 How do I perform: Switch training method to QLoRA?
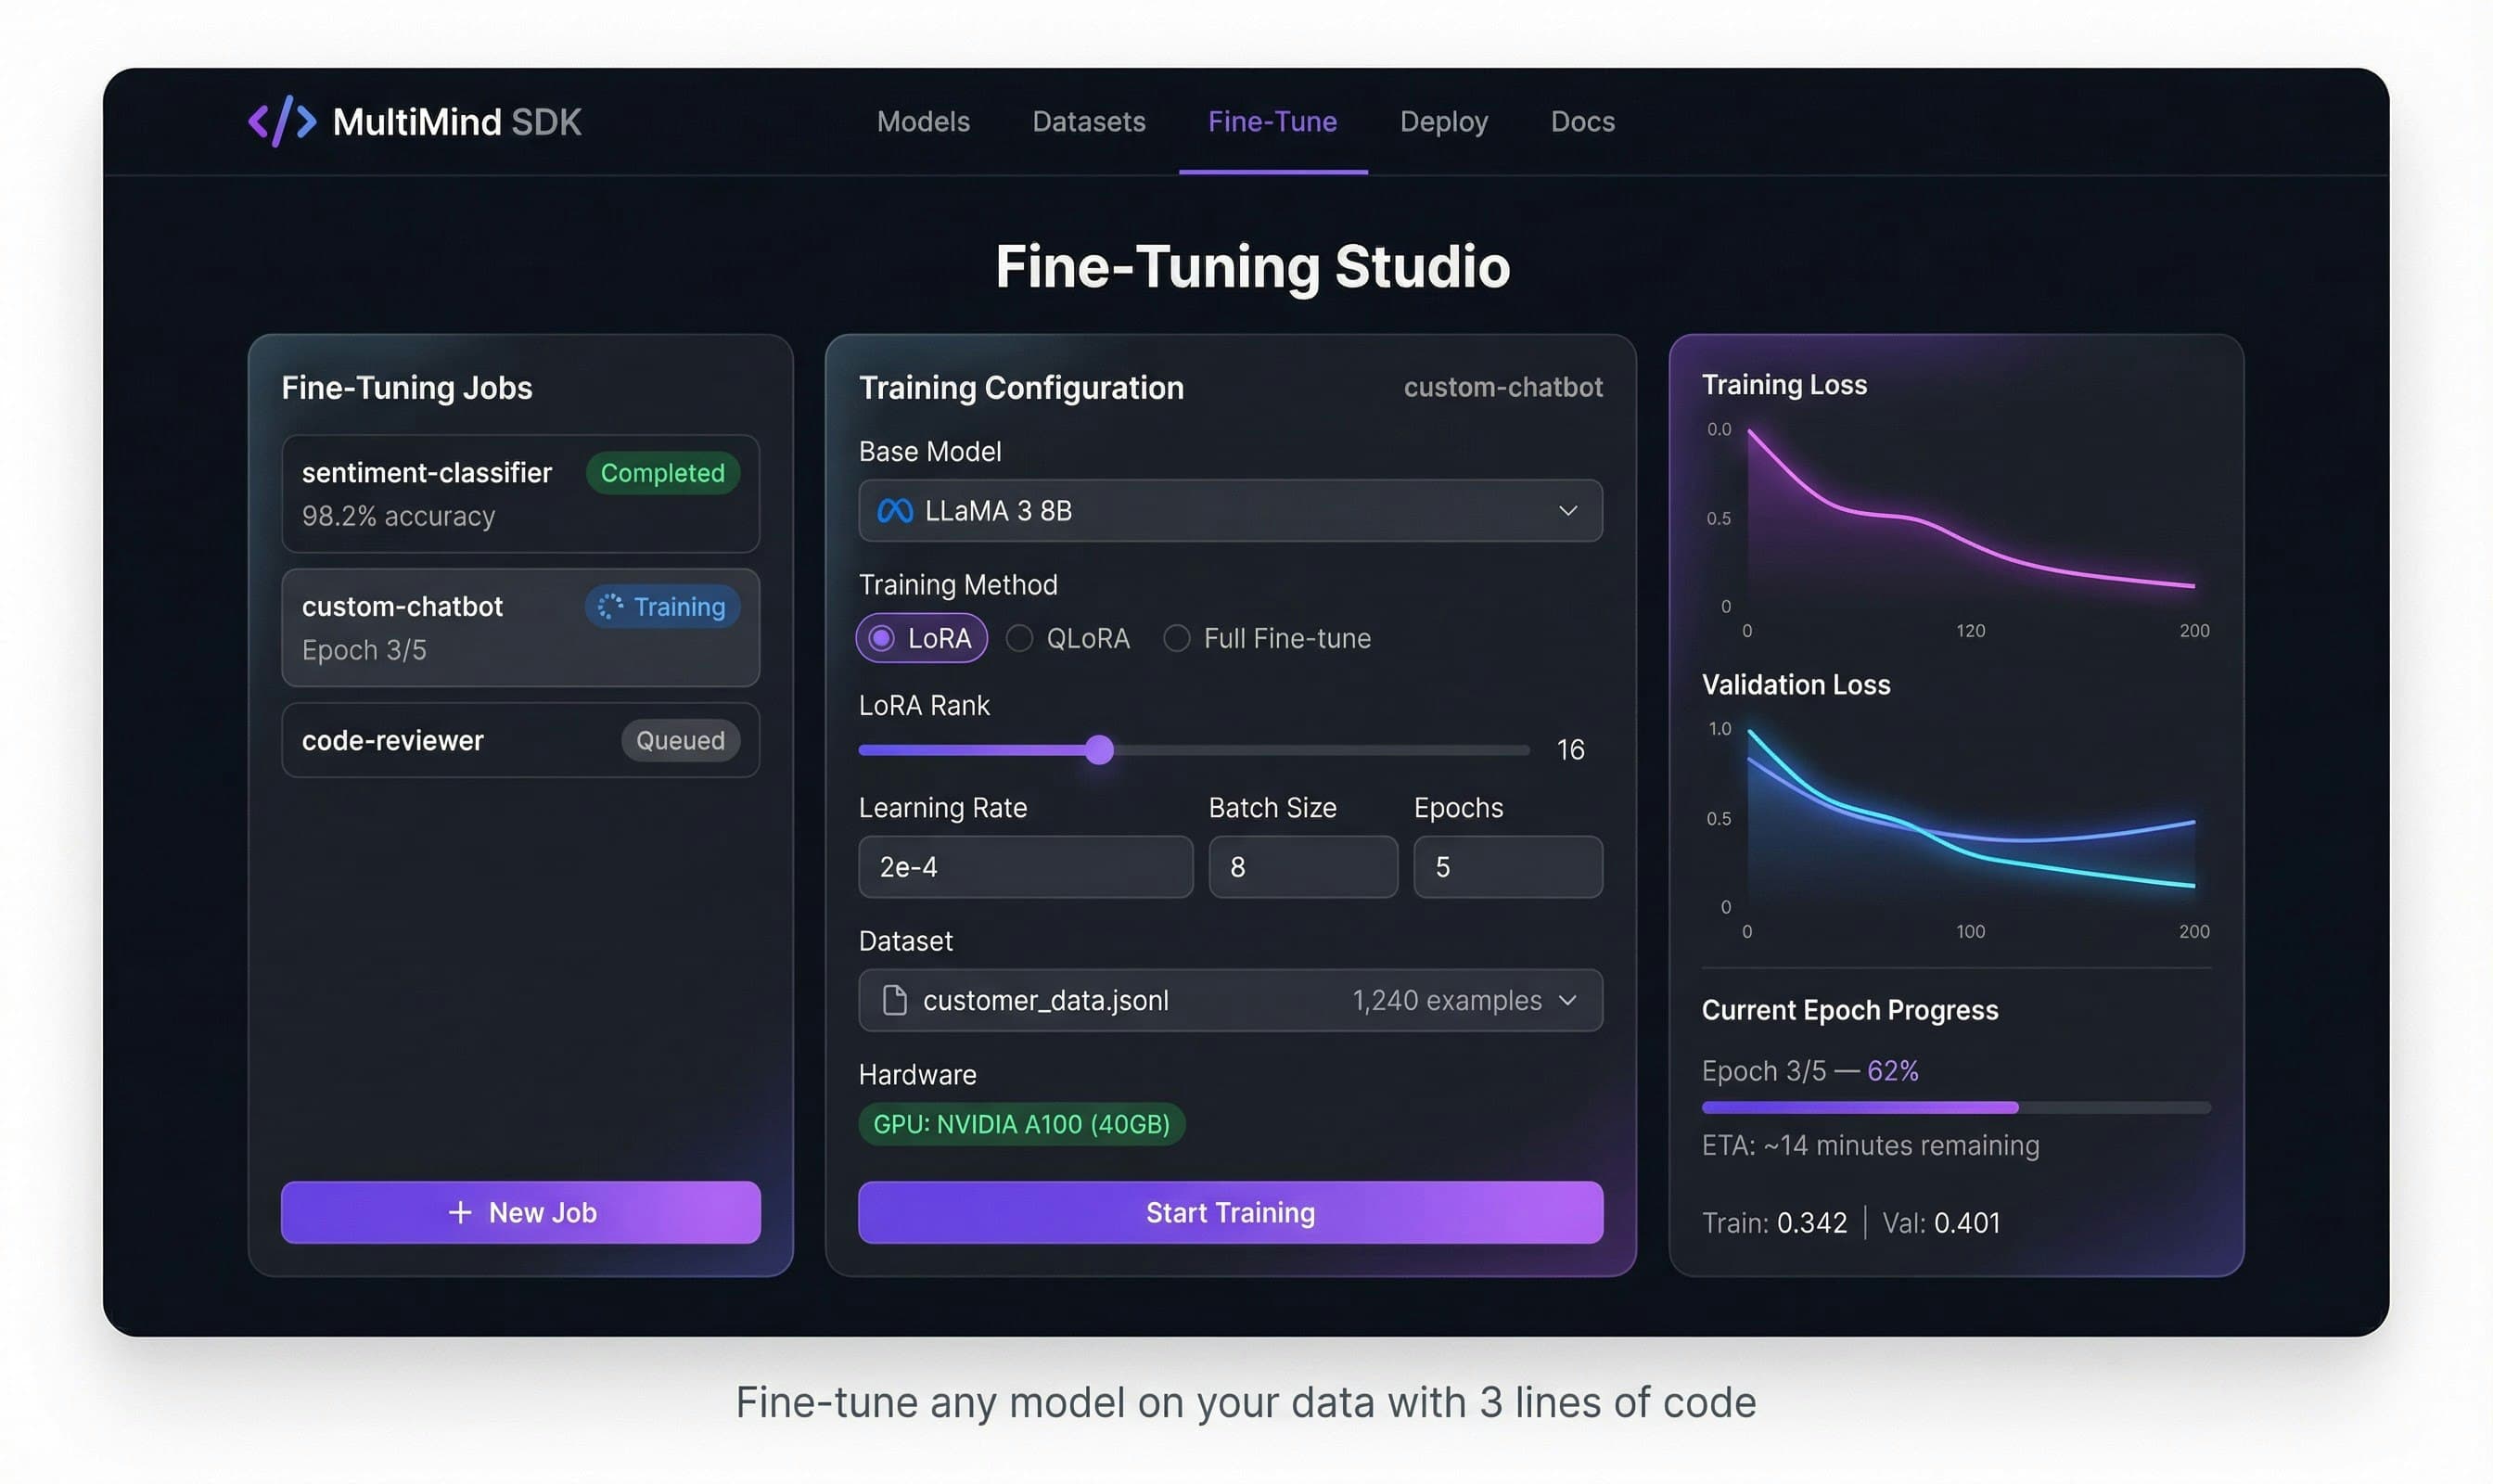(1020, 638)
